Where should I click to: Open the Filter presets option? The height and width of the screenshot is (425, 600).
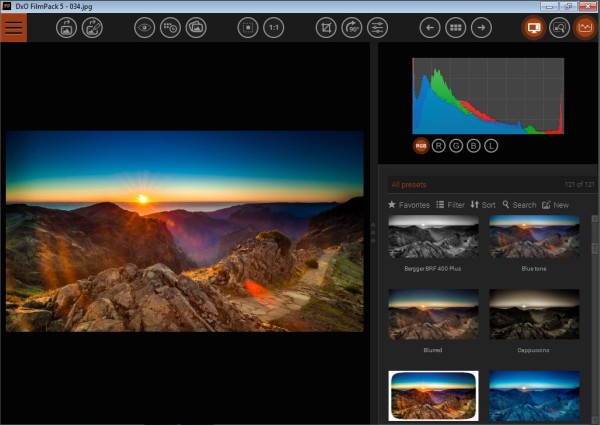tap(450, 204)
